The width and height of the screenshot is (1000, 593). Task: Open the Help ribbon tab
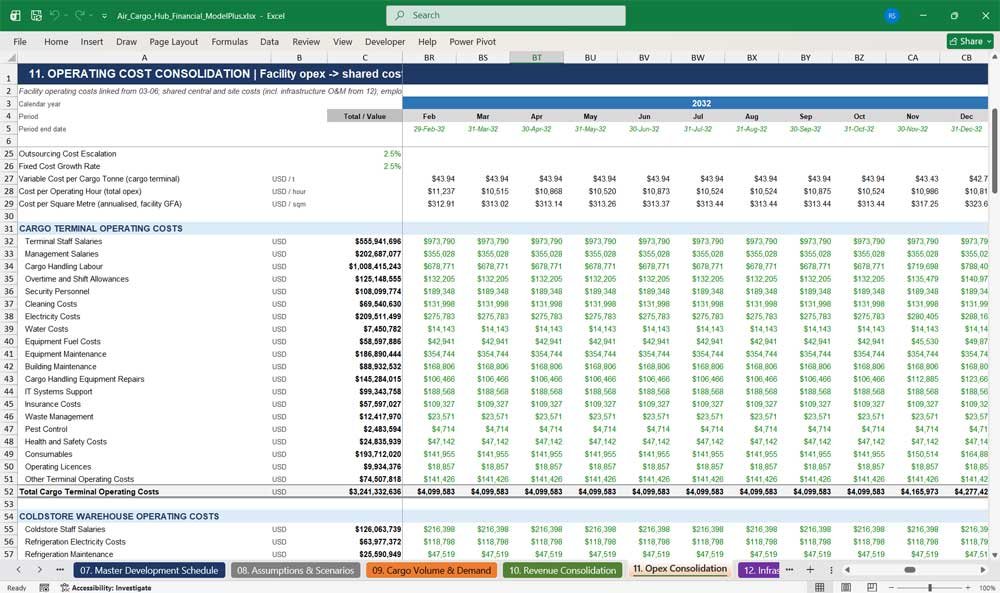click(427, 41)
